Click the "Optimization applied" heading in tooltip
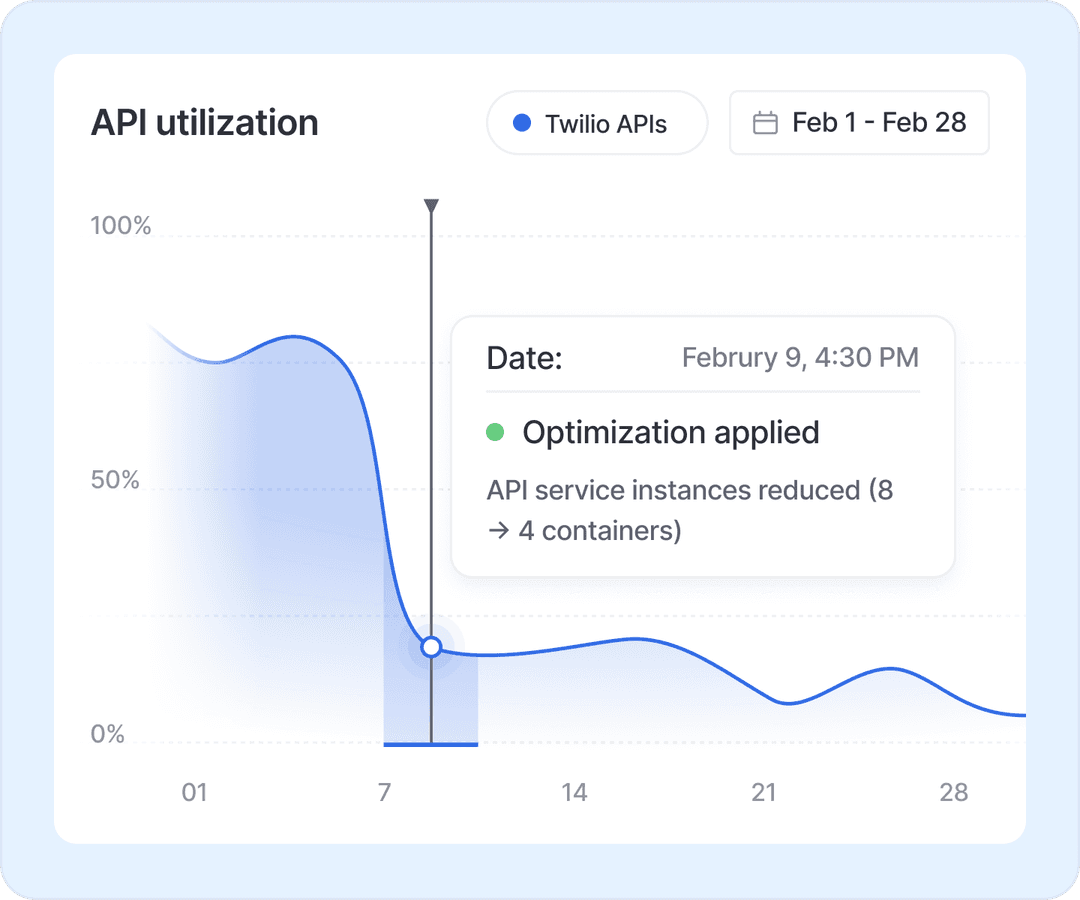The width and height of the screenshot is (1080, 900). [671, 432]
